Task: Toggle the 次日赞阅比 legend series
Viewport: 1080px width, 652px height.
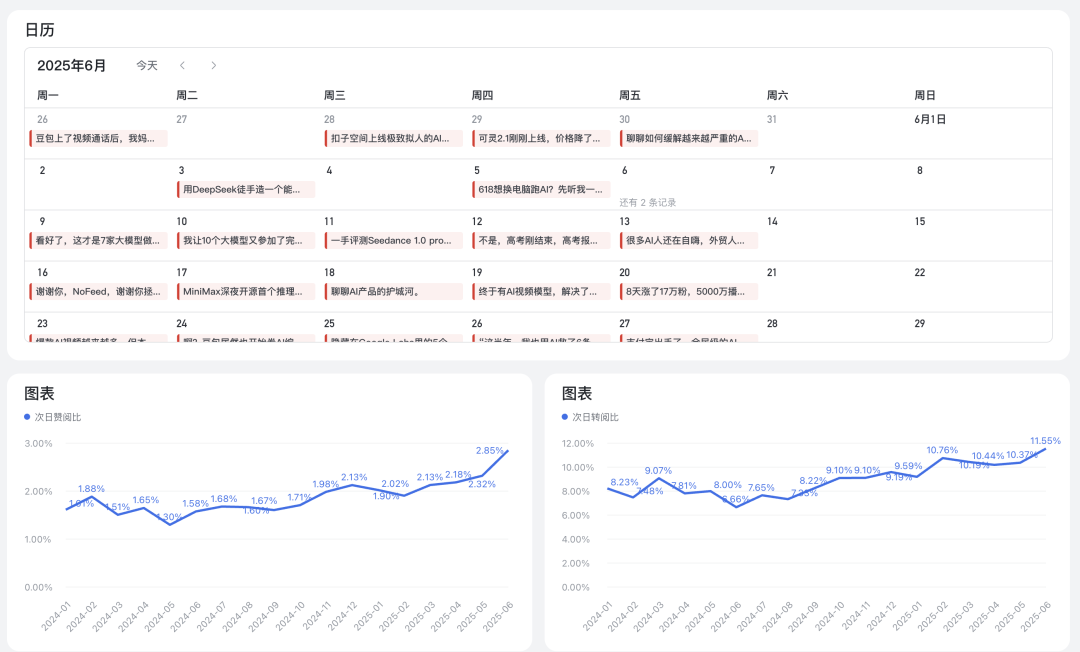Action: [58, 417]
